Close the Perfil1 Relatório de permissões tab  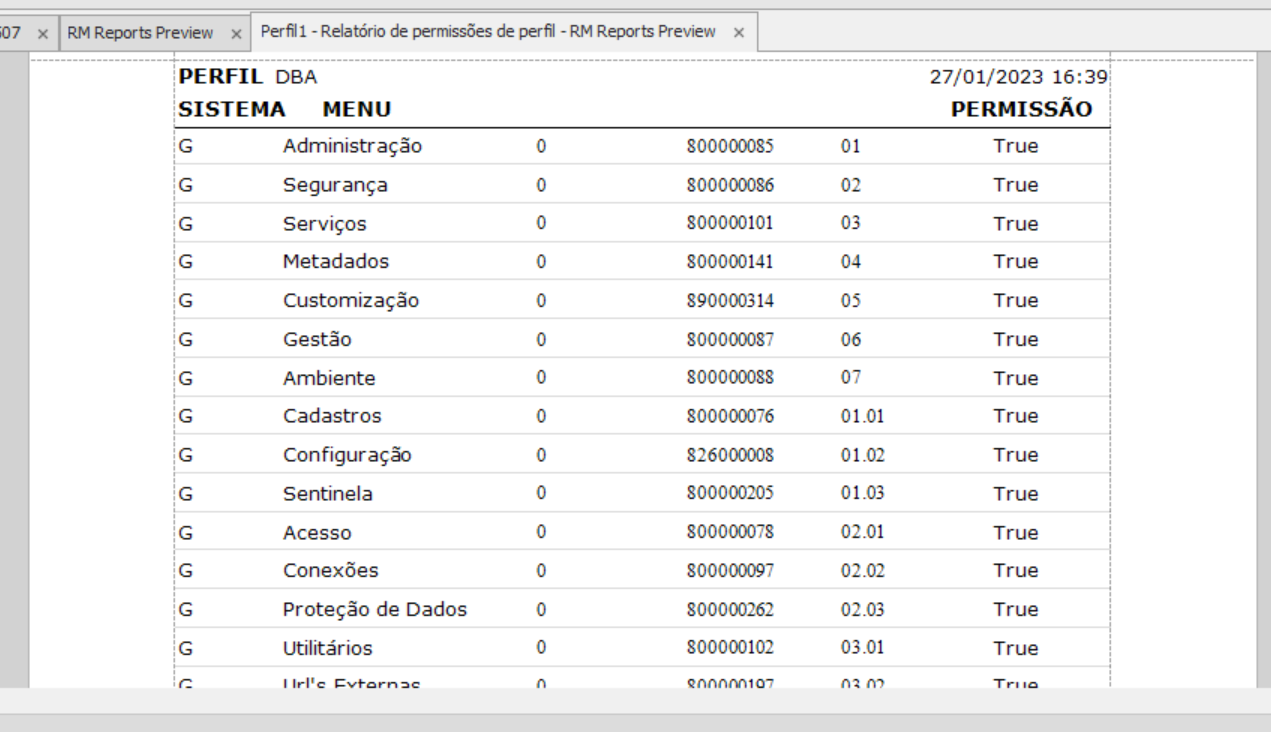738,32
